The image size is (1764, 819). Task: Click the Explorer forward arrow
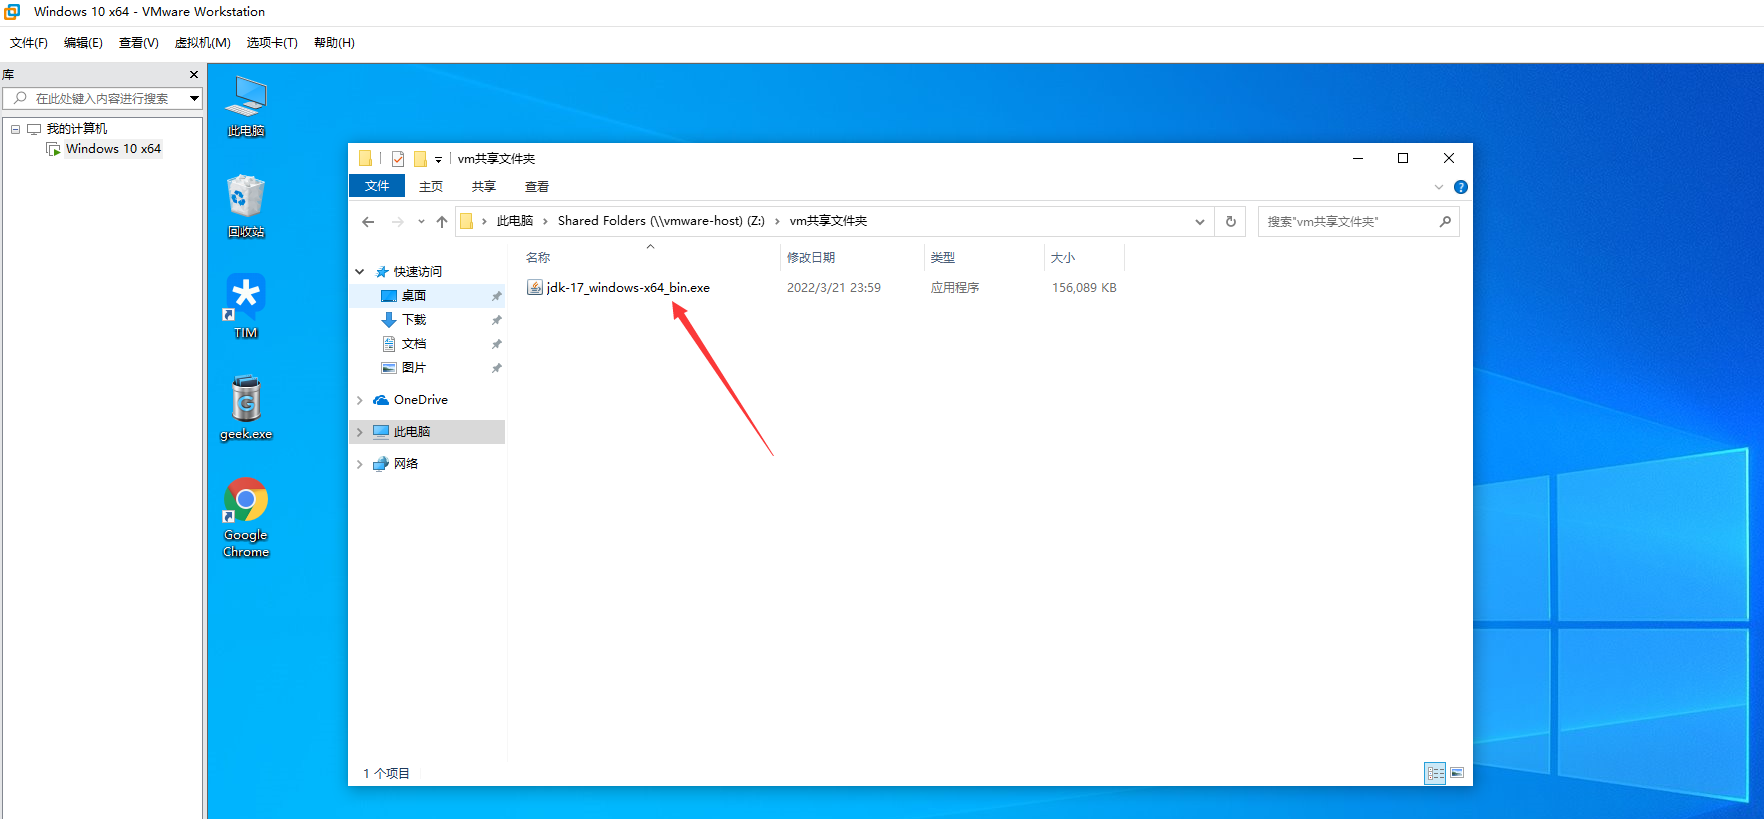point(398,222)
